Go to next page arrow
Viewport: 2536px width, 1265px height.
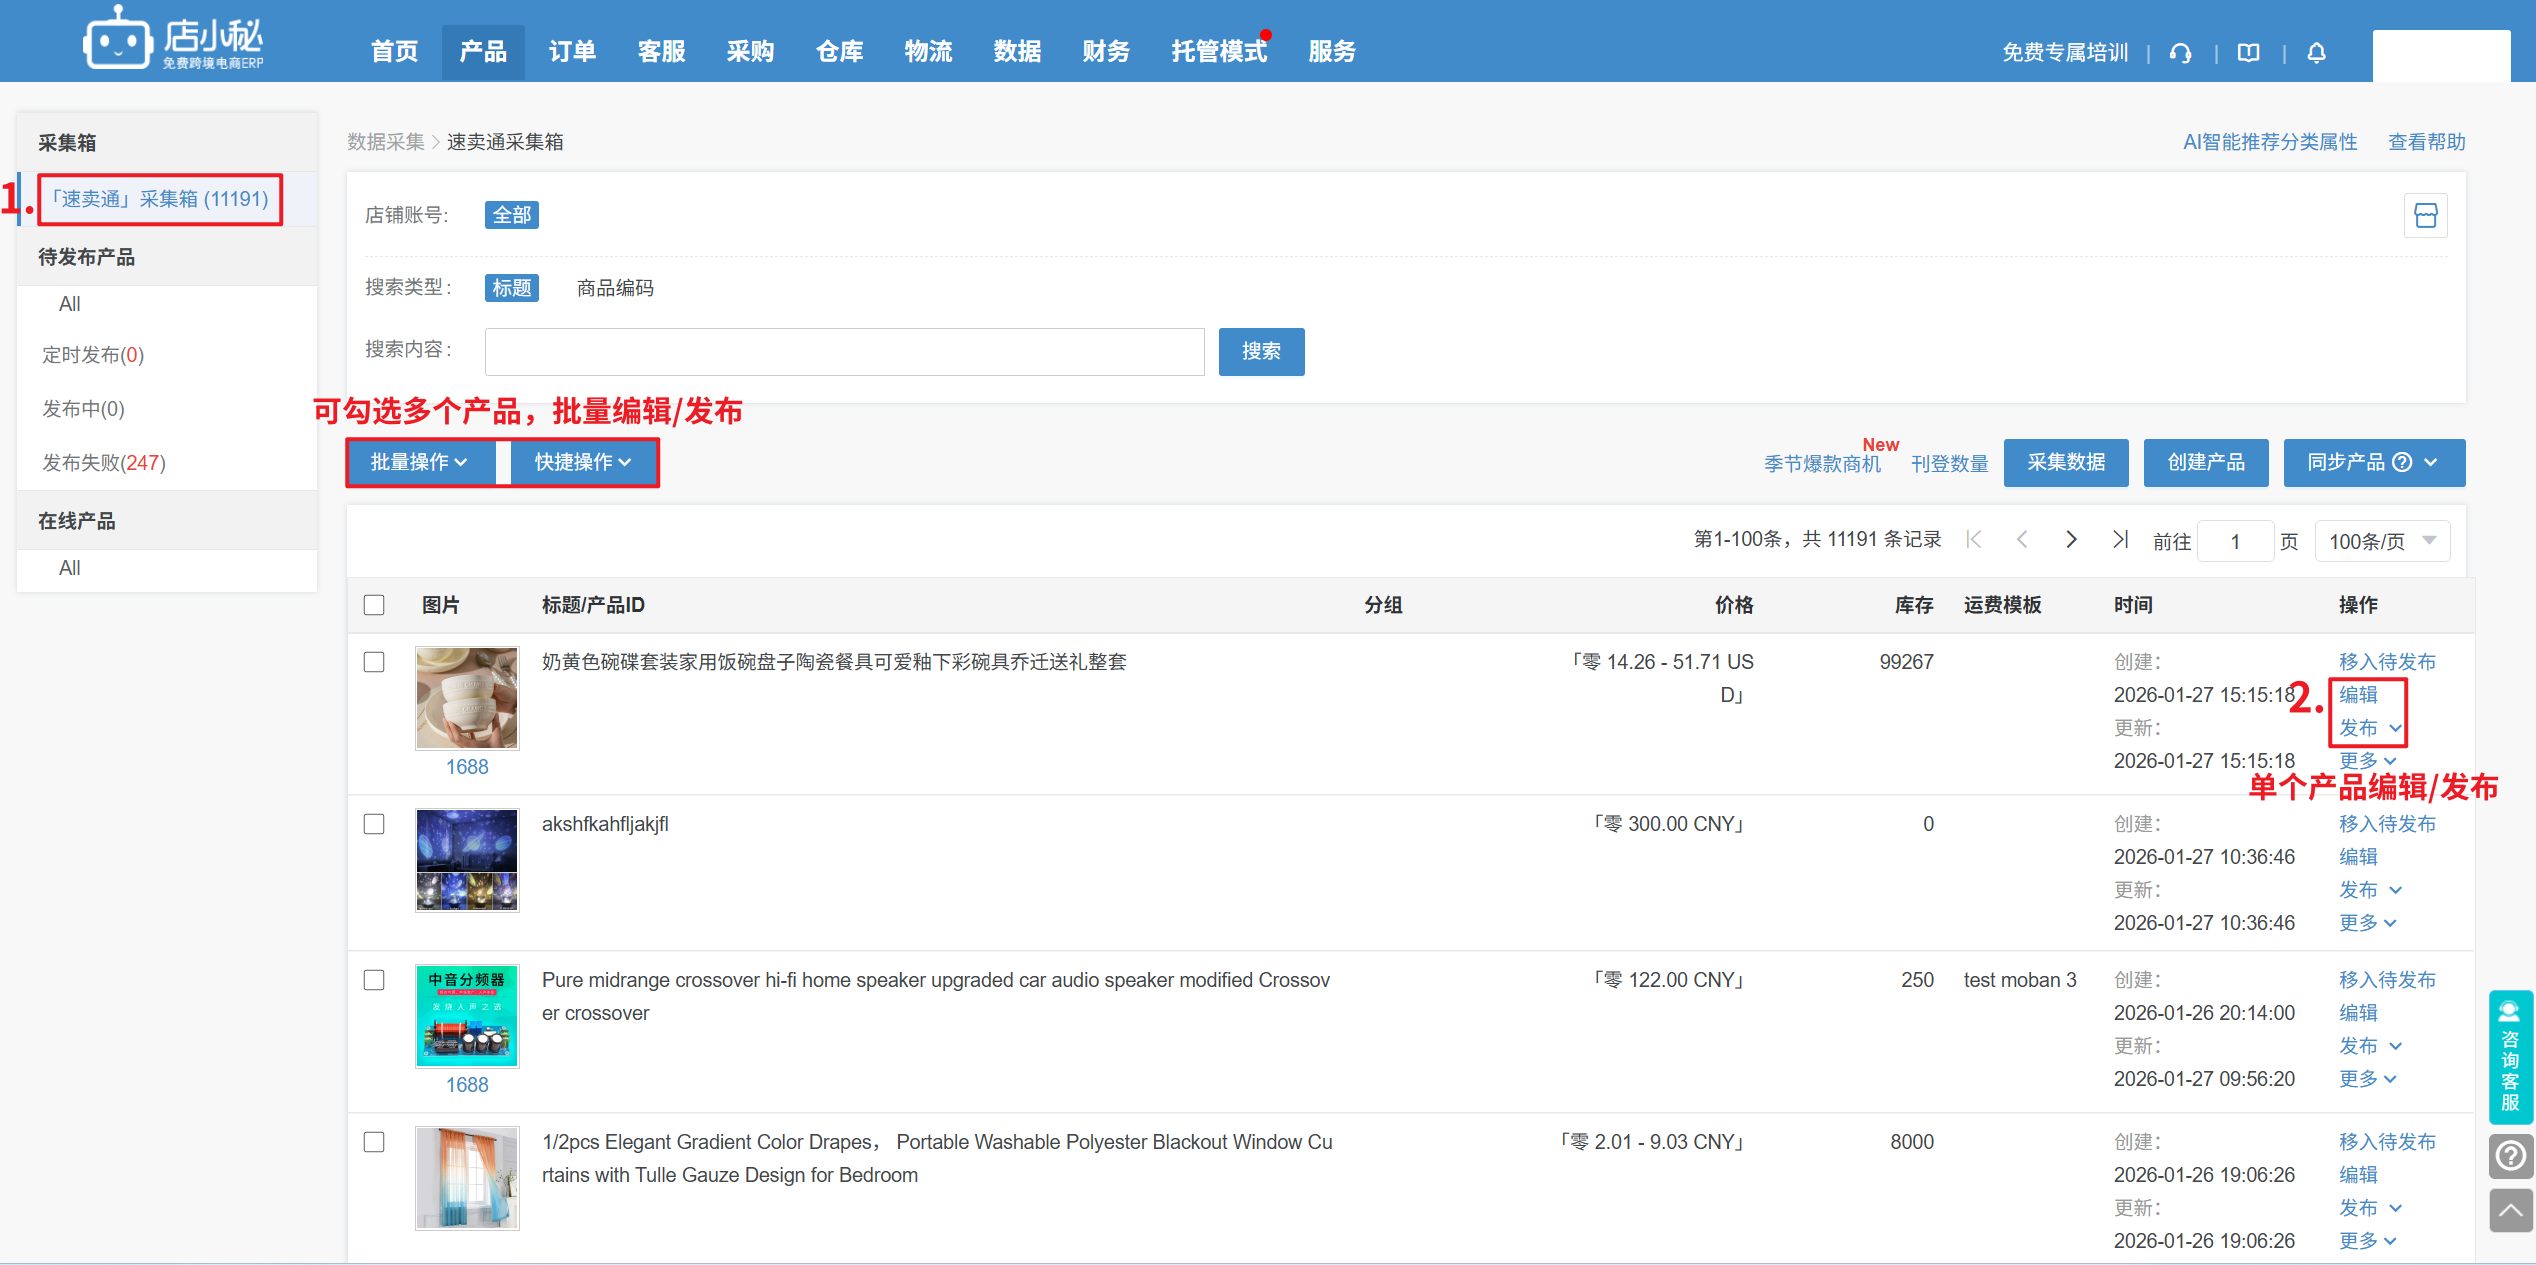[x=2070, y=540]
